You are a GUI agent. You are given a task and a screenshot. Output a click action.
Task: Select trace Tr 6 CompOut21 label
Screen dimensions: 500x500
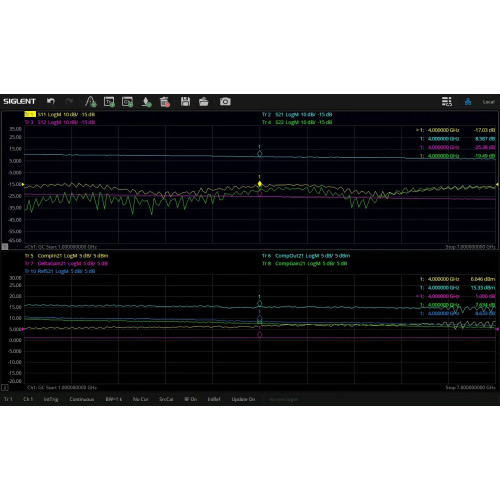306,256
